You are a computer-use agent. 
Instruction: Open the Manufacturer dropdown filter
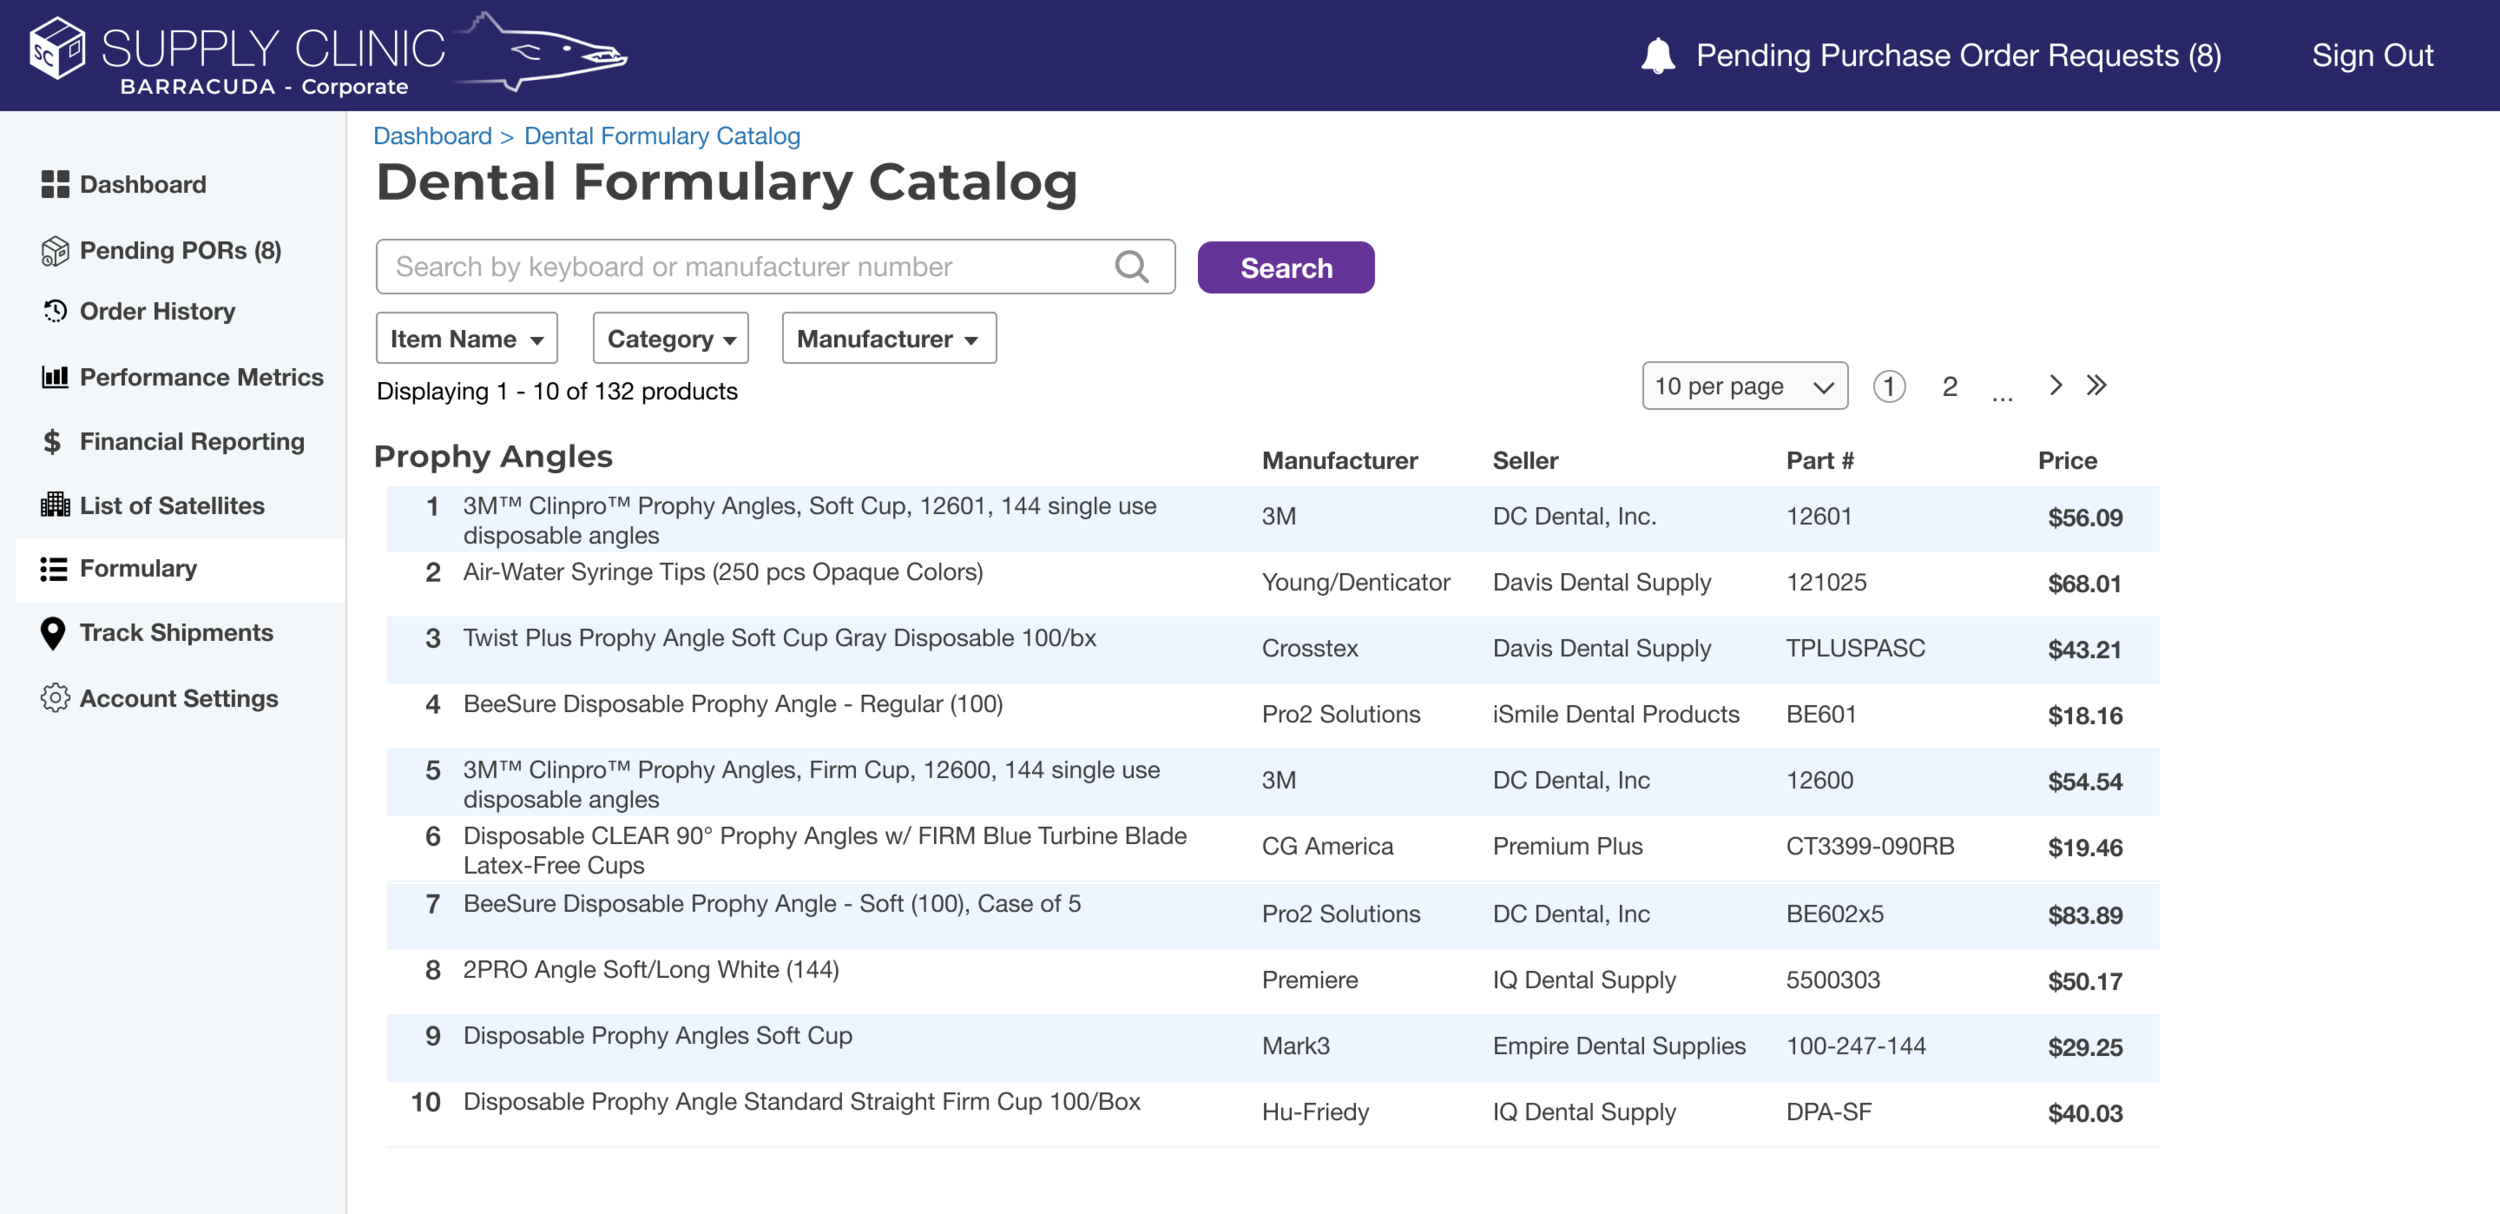pyautogui.click(x=889, y=338)
